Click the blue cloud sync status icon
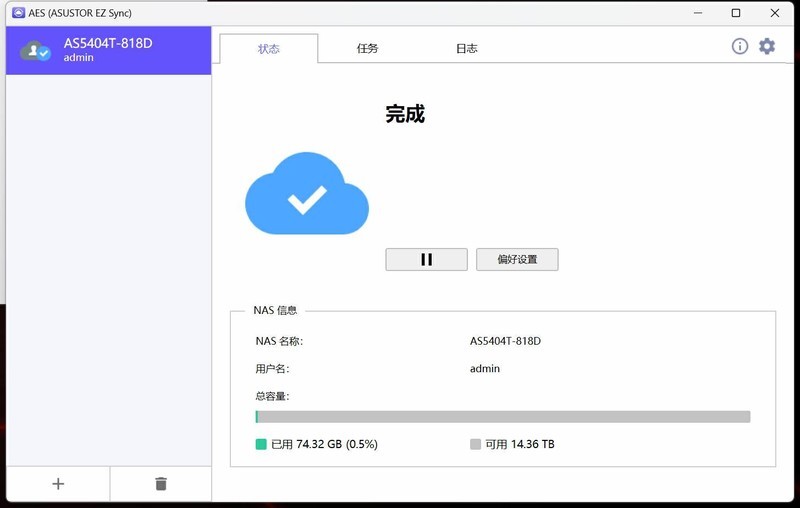The height and width of the screenshot is (508, 800). pyautogui.click(x=307, y=193)
